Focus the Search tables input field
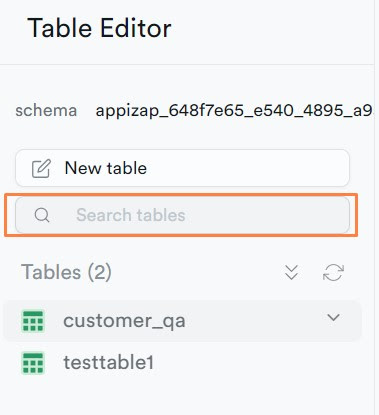The height and width of the screenshot is (415, 379). (182, 215)
